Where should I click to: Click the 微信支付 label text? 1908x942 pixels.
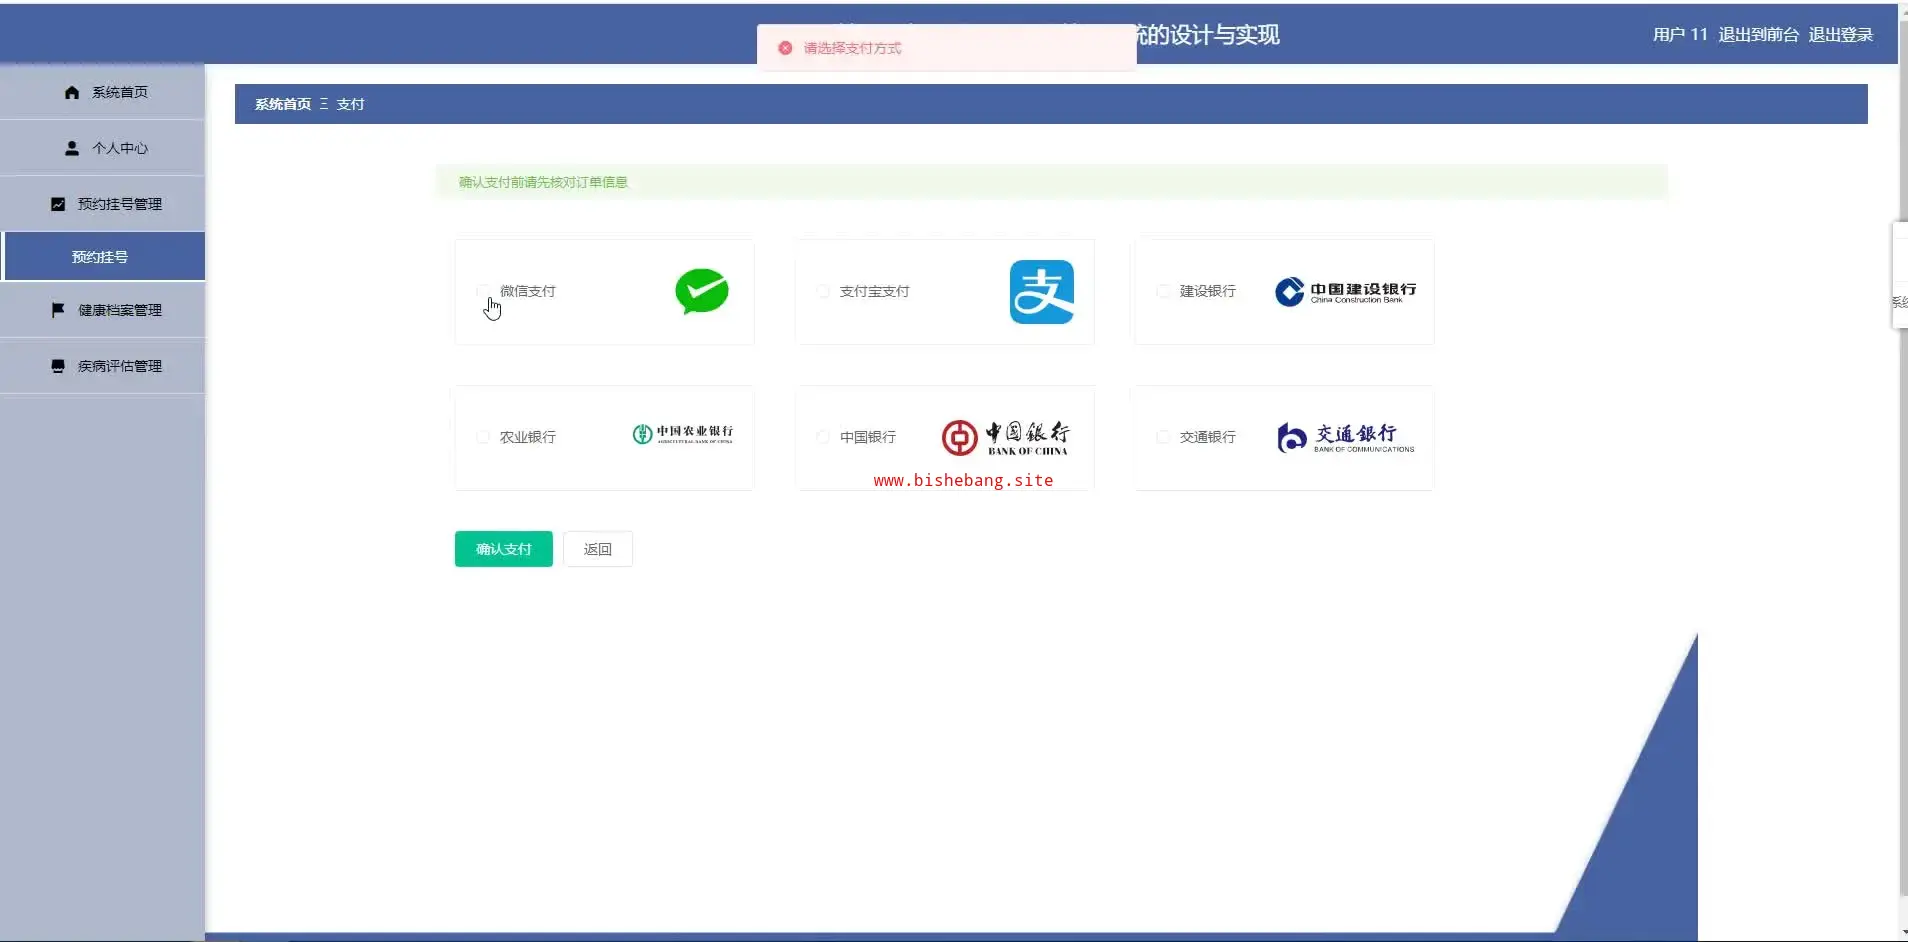[528, 291]
